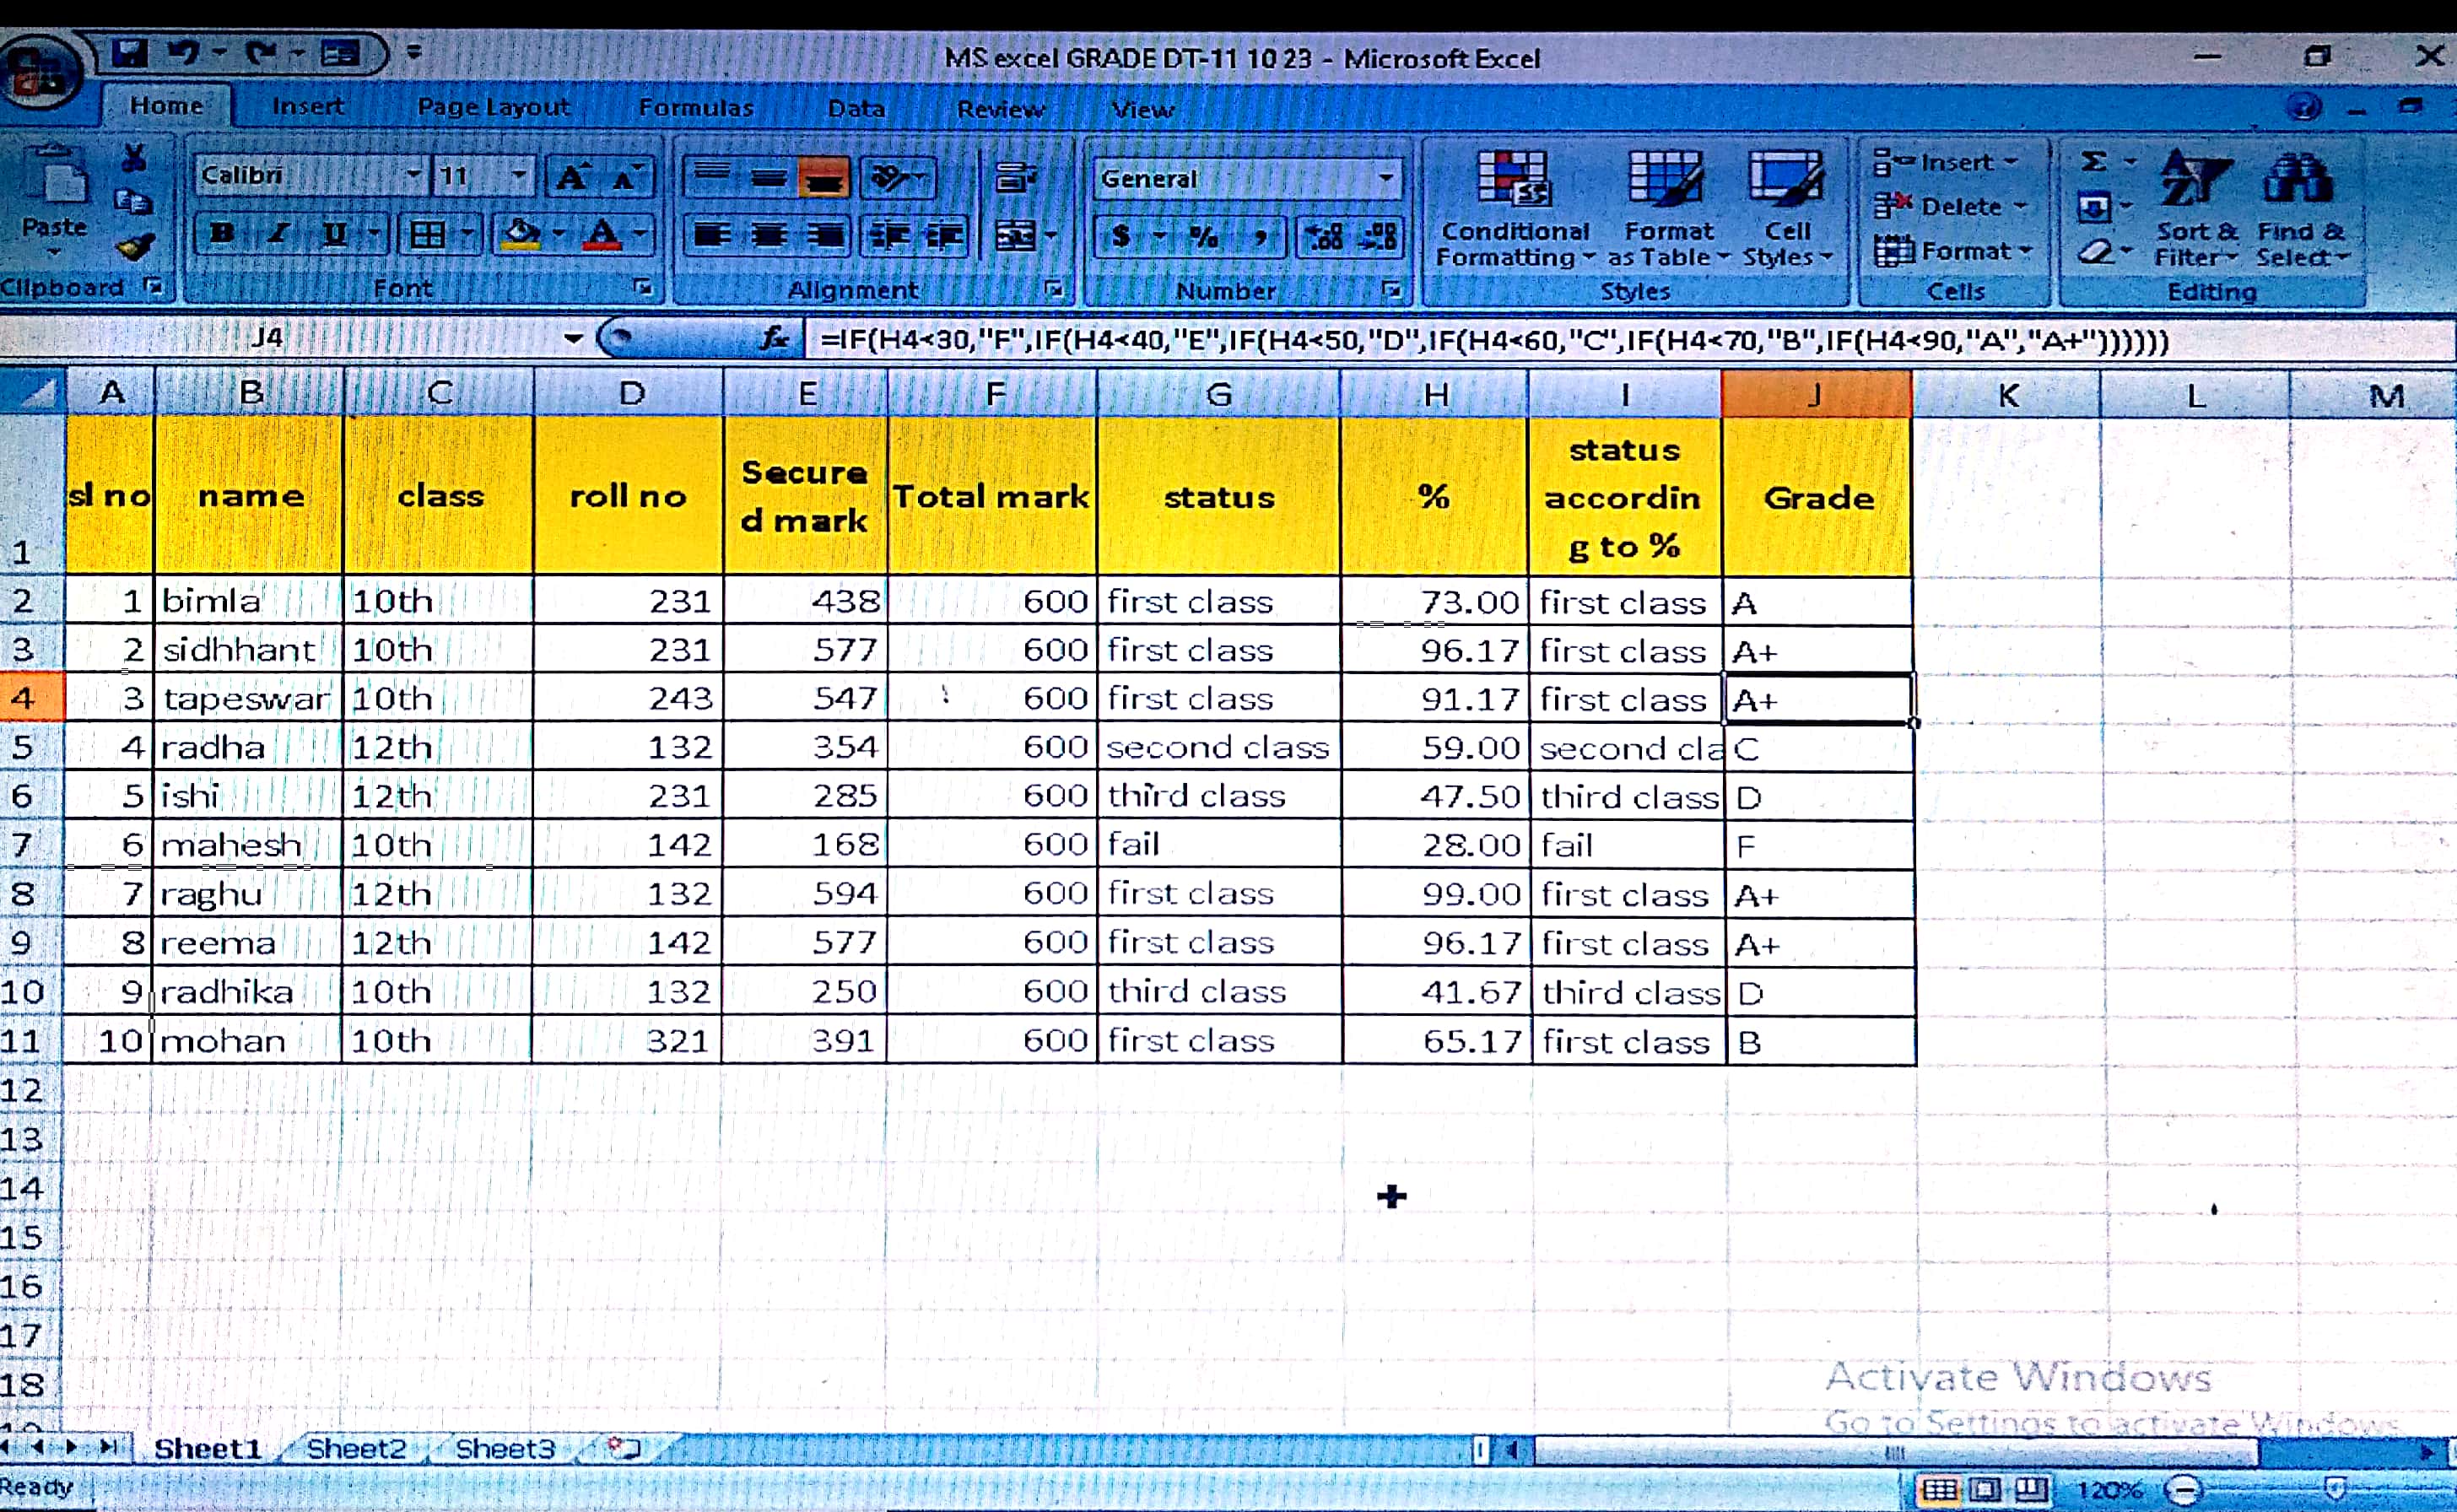Select cell H4 containing 91.17
The width and height of the screenshot is (2457, 1512).
coord(1434,698)
